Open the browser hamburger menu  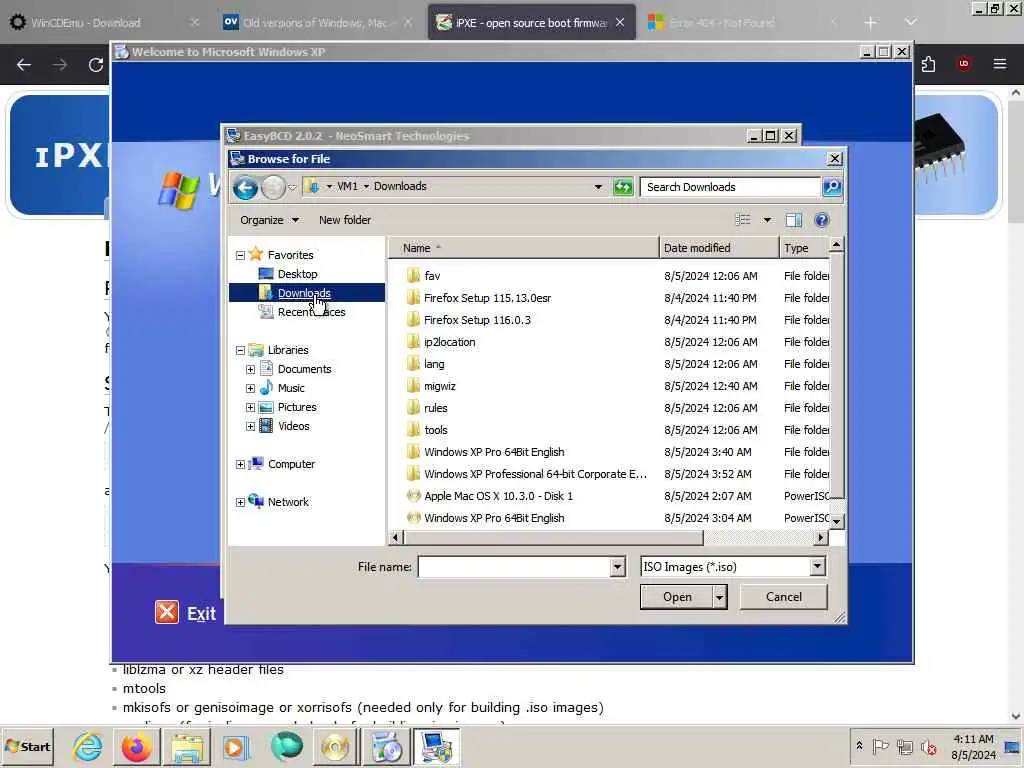(999, 64)
